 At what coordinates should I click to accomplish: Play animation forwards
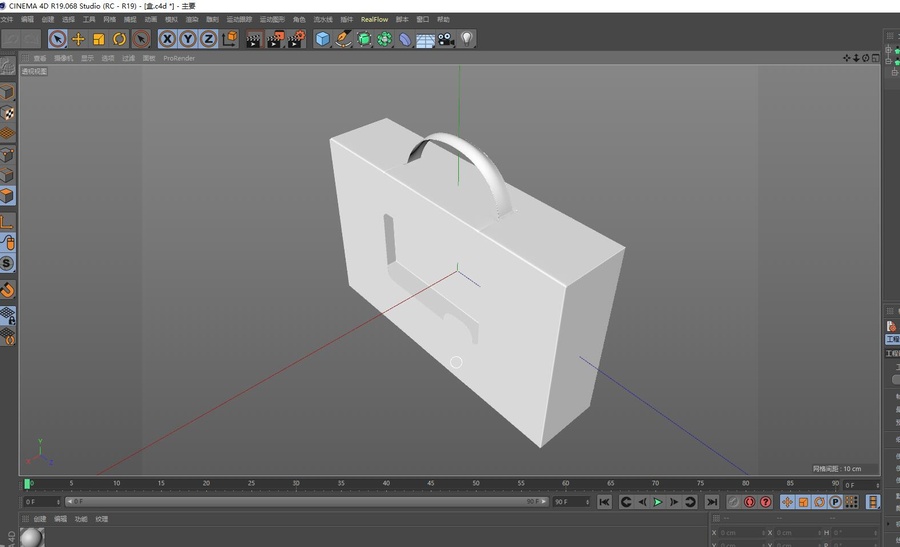[x=658, y=502]
